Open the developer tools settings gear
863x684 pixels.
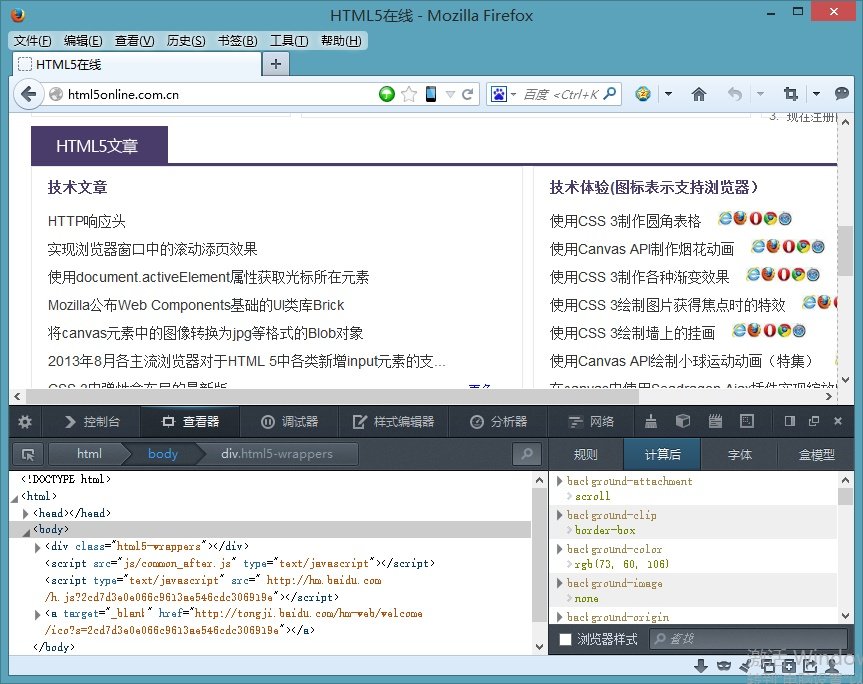click(x=25, y=422)
